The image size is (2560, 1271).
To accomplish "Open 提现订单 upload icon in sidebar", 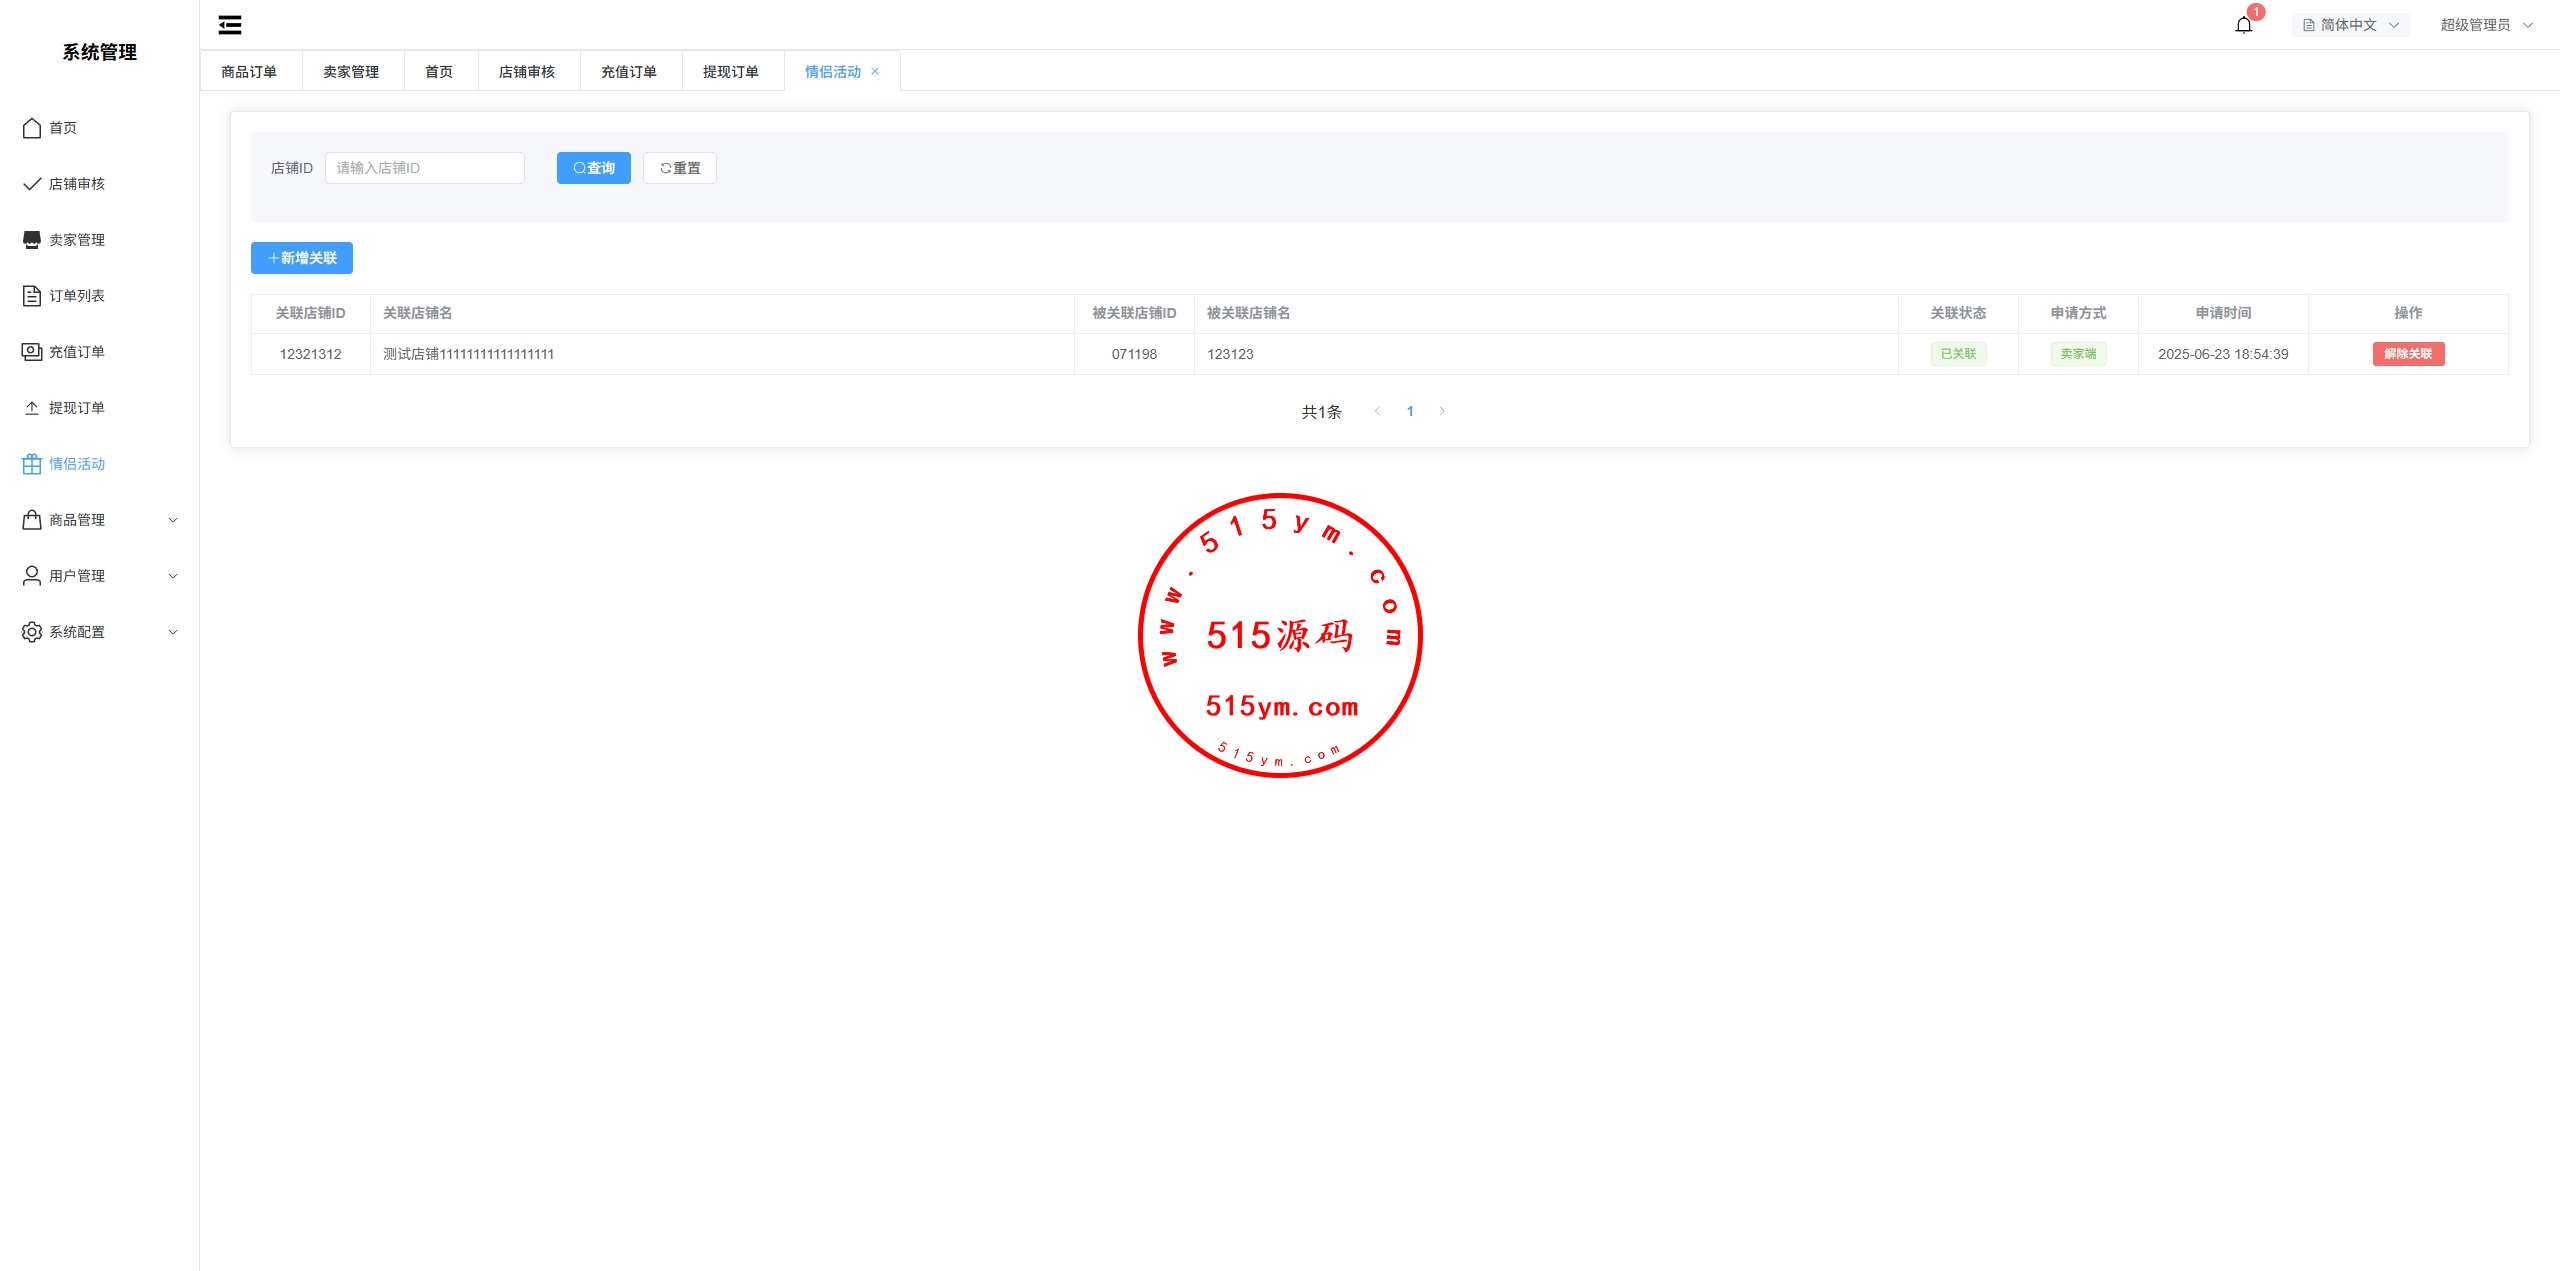I will [x=32, y=408].
